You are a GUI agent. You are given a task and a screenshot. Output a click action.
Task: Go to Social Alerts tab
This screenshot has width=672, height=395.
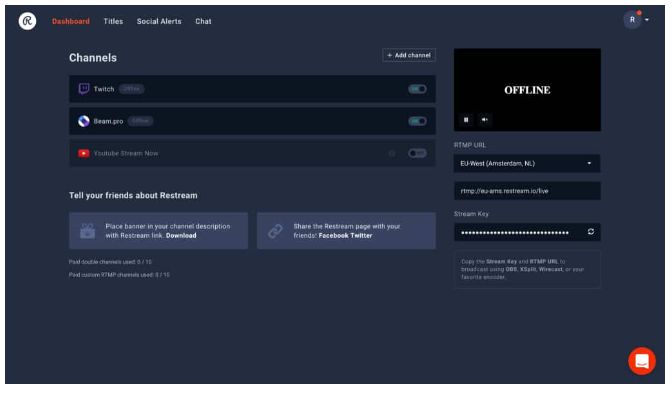159,21
